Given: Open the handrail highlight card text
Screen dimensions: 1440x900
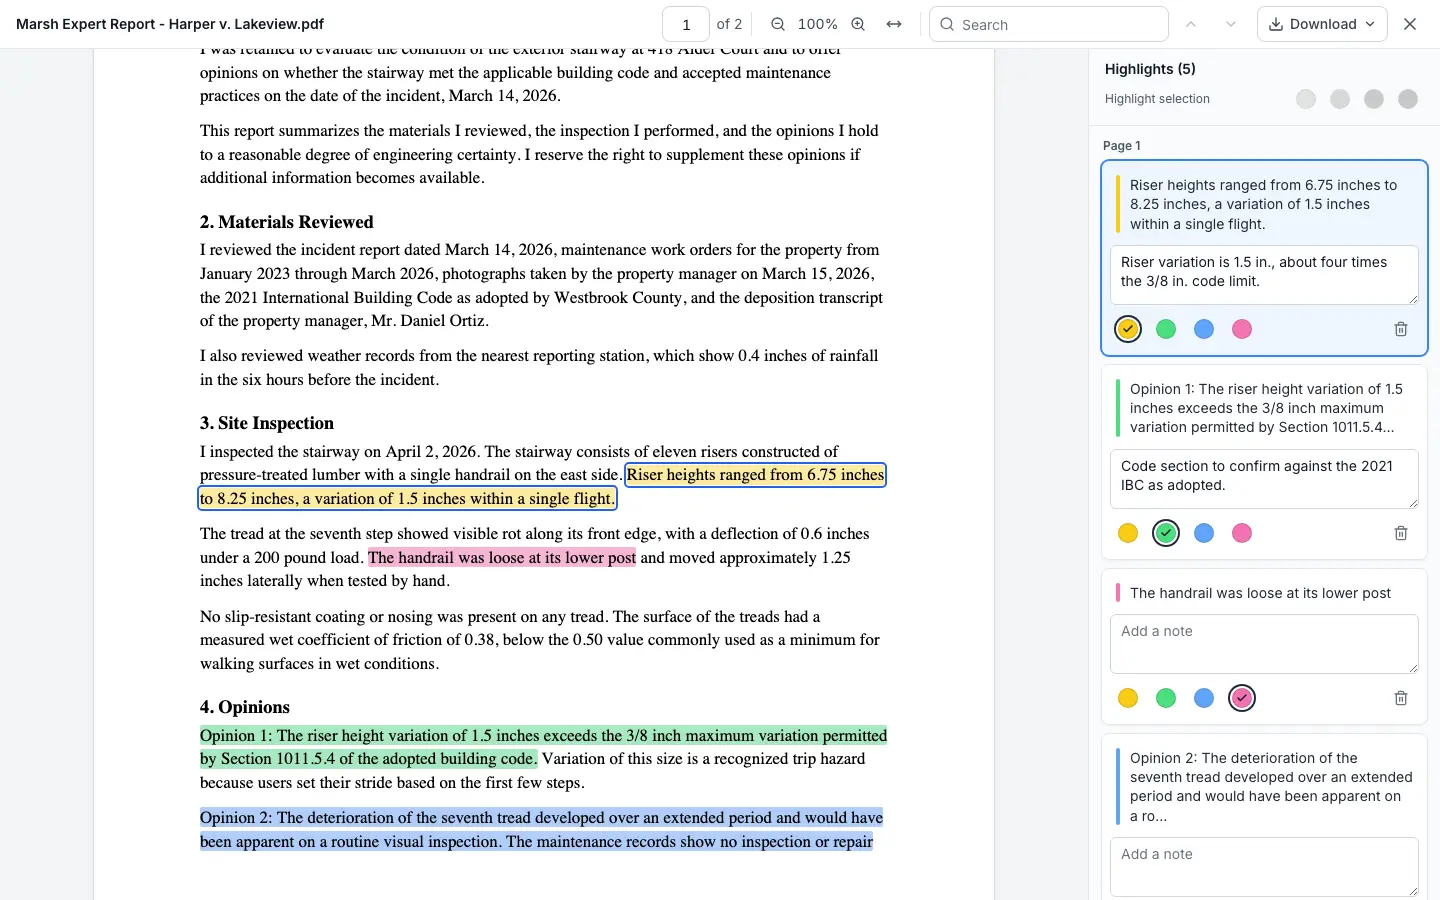Looking at the screenshot, I should pyautogui.click(x=1260, y=593).
